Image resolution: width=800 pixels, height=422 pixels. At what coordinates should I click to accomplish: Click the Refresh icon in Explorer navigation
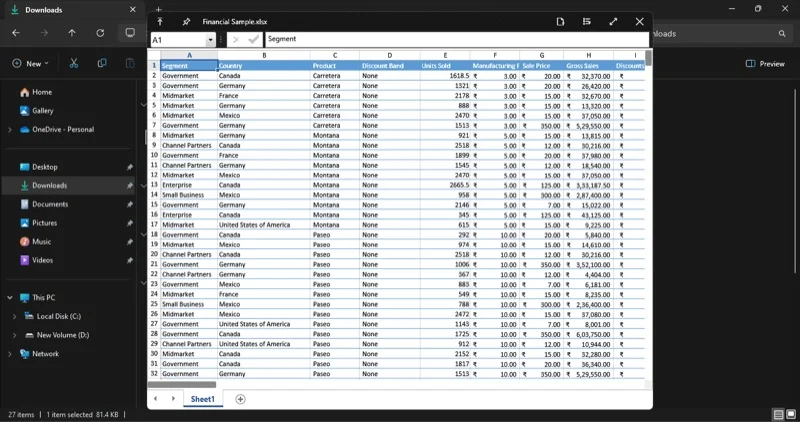(x=100, y=33)
